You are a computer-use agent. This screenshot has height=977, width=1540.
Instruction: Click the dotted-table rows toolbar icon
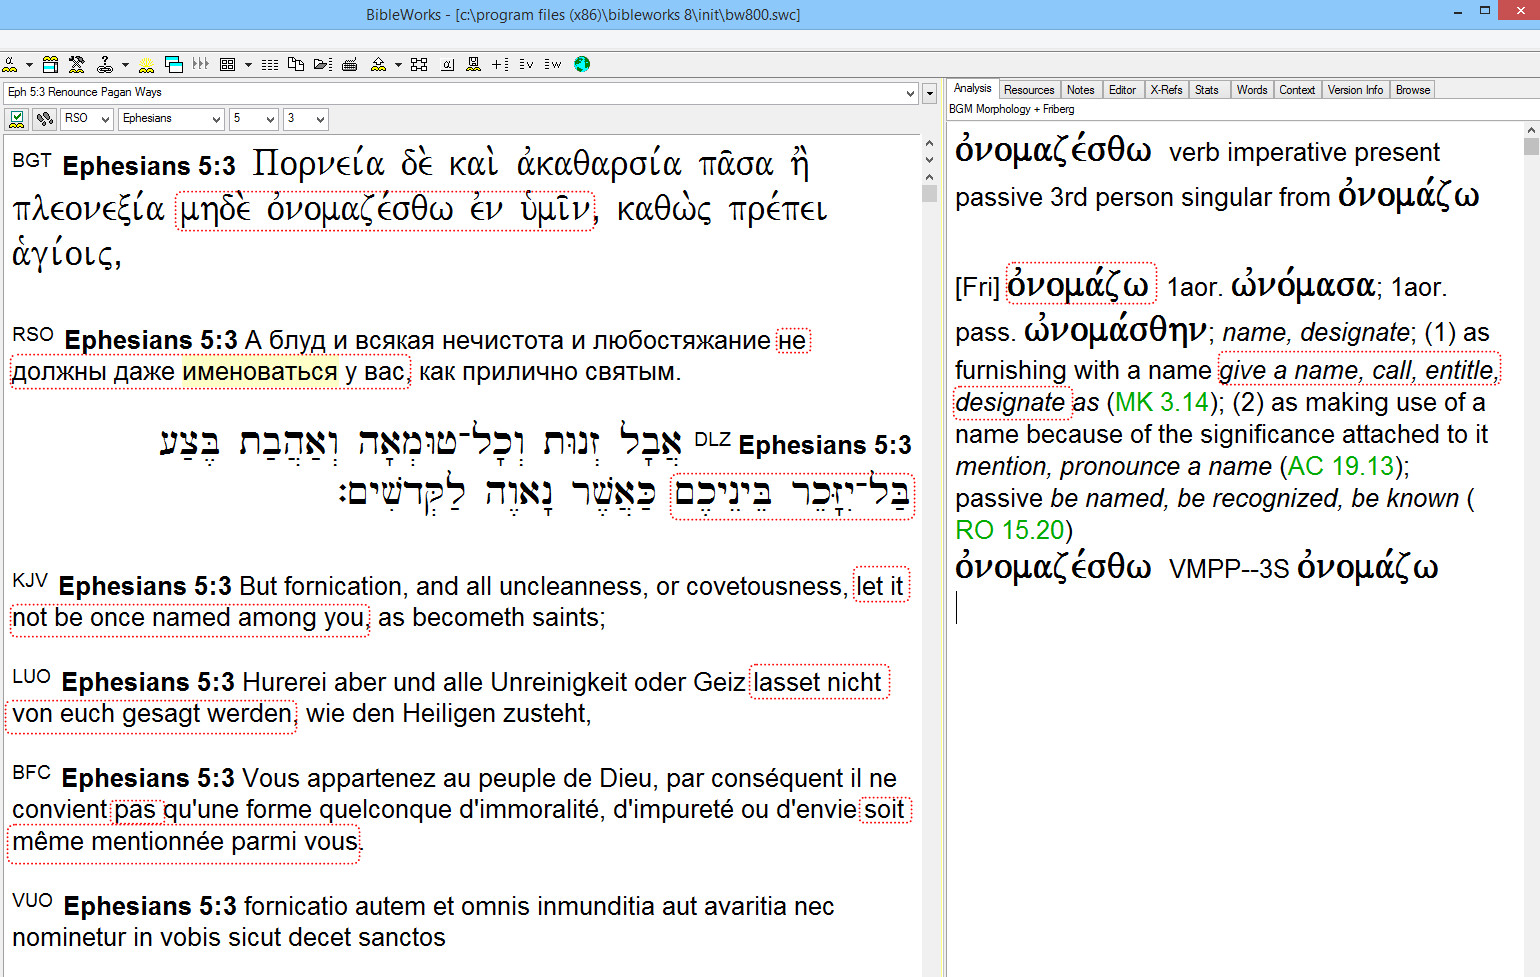coord(270,64)
